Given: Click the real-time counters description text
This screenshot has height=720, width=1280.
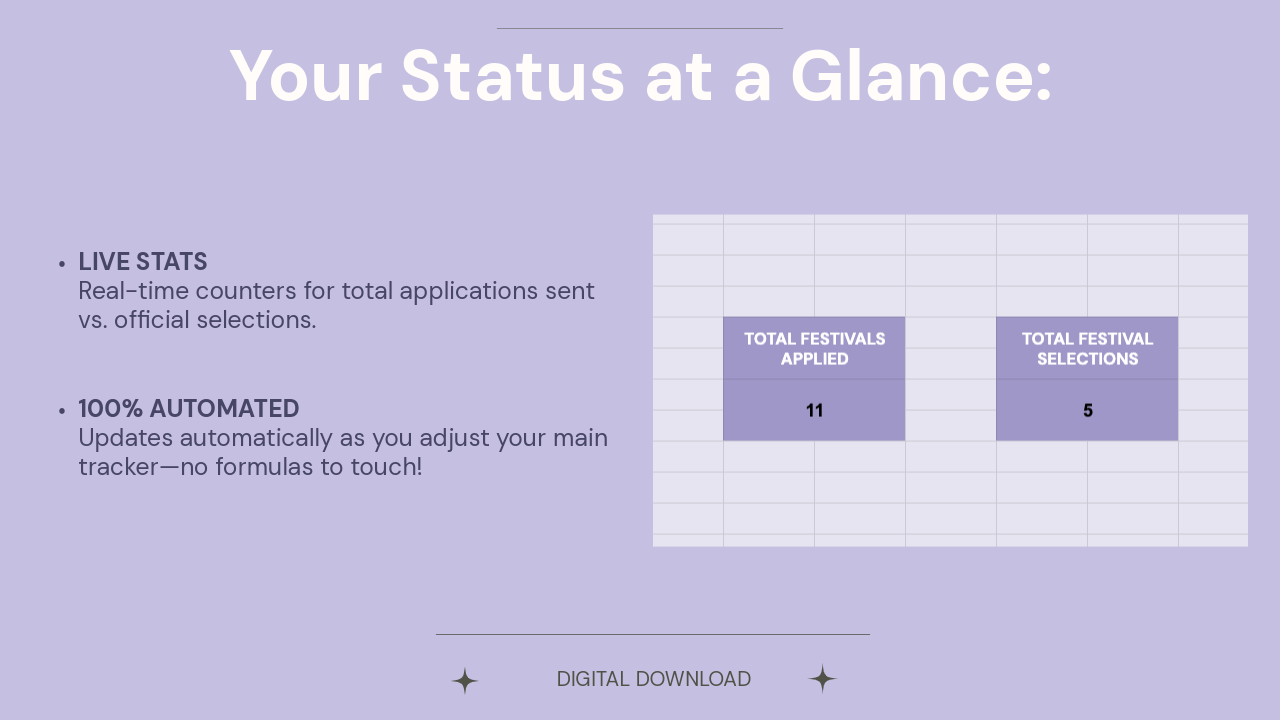Looking at the screenshot, I should pyautogui.click(x=336, y=291).
